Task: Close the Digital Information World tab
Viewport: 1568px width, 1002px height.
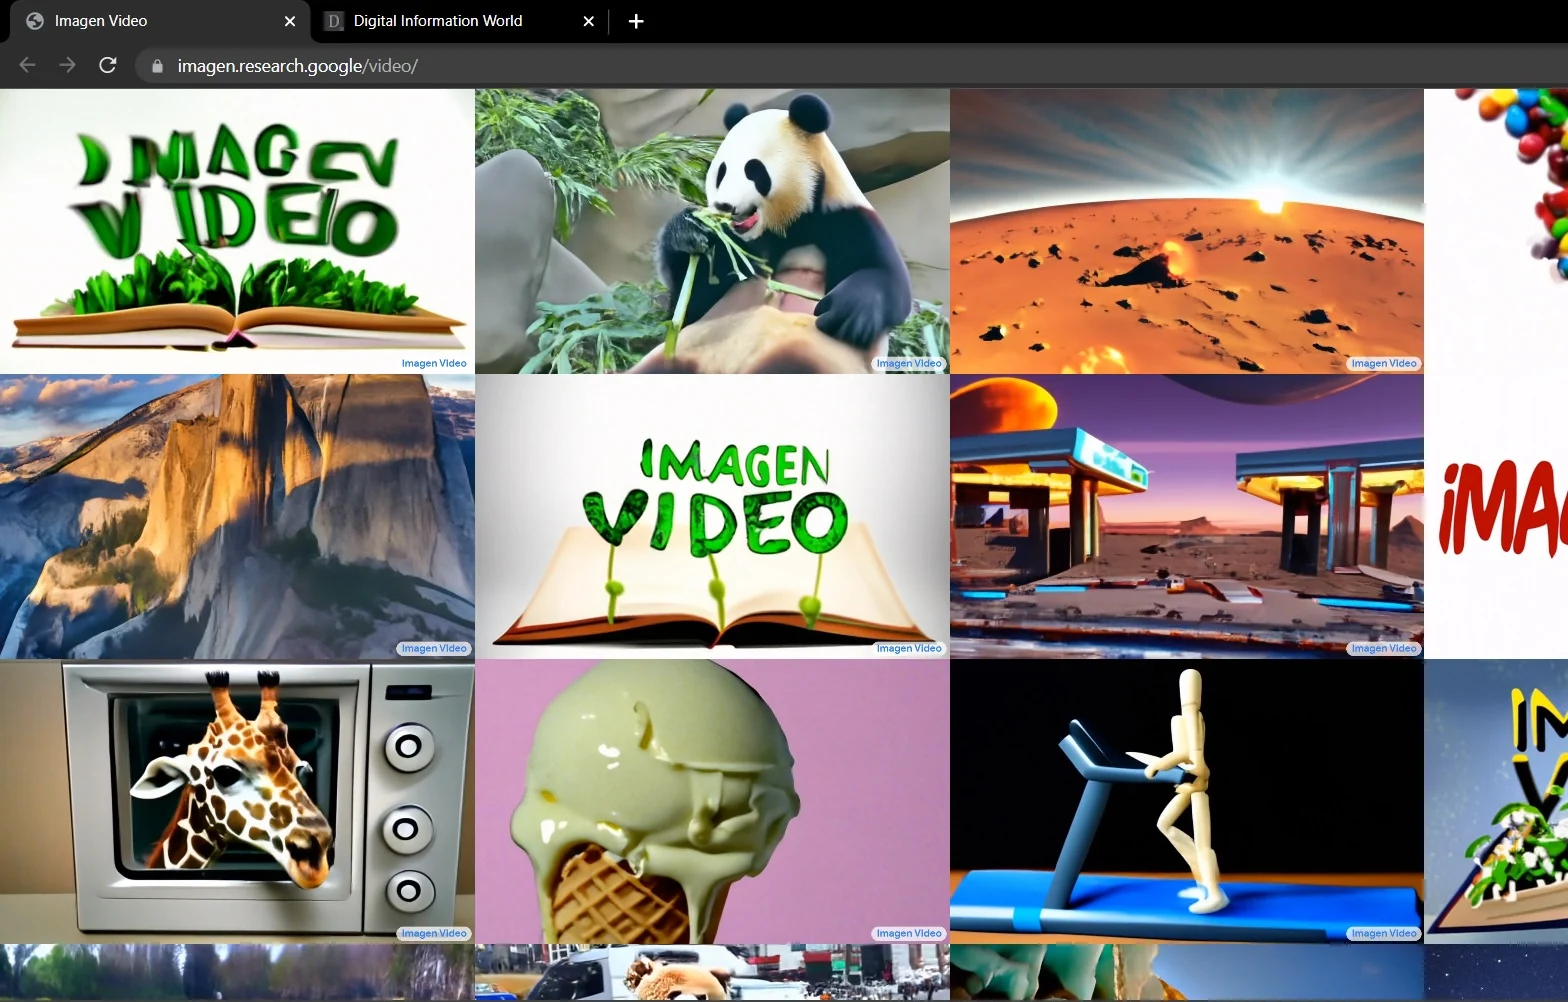Action: pos(589,21)
